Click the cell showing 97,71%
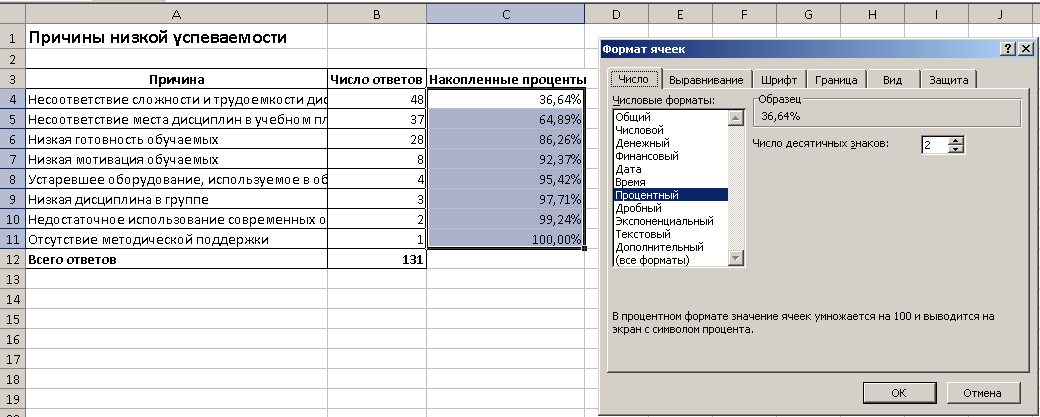Viewport: 1040px width, 417px height. (x=505, y=199)
